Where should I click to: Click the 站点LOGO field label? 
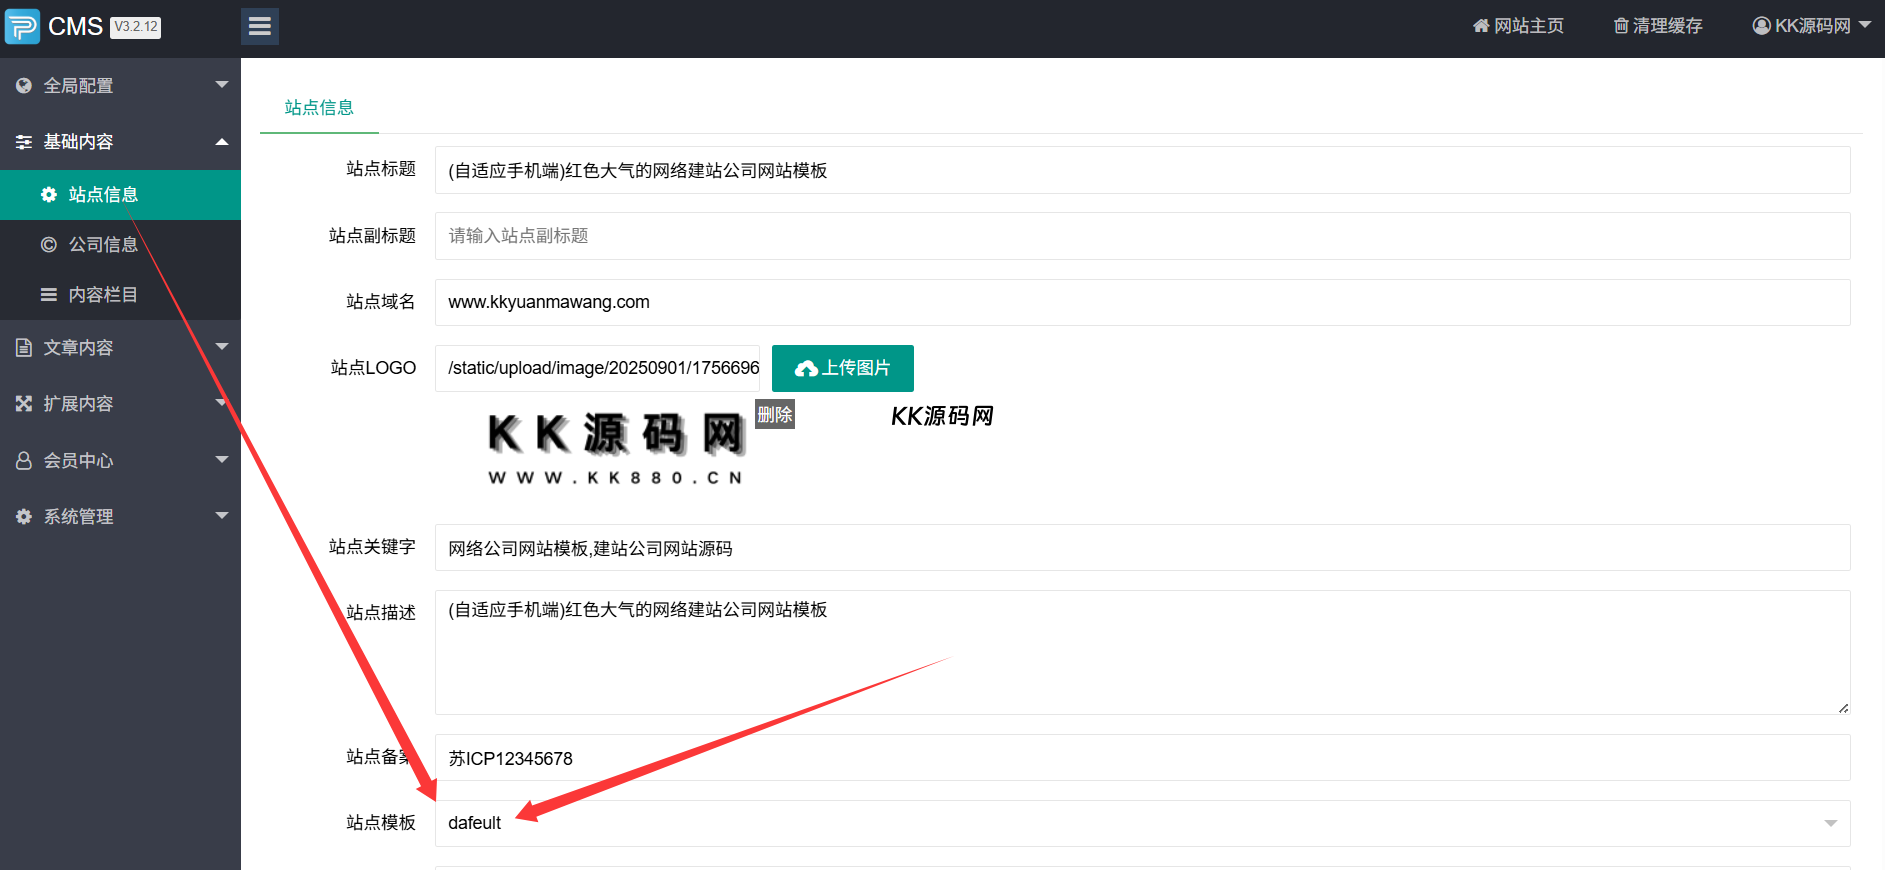pos(373,368)
